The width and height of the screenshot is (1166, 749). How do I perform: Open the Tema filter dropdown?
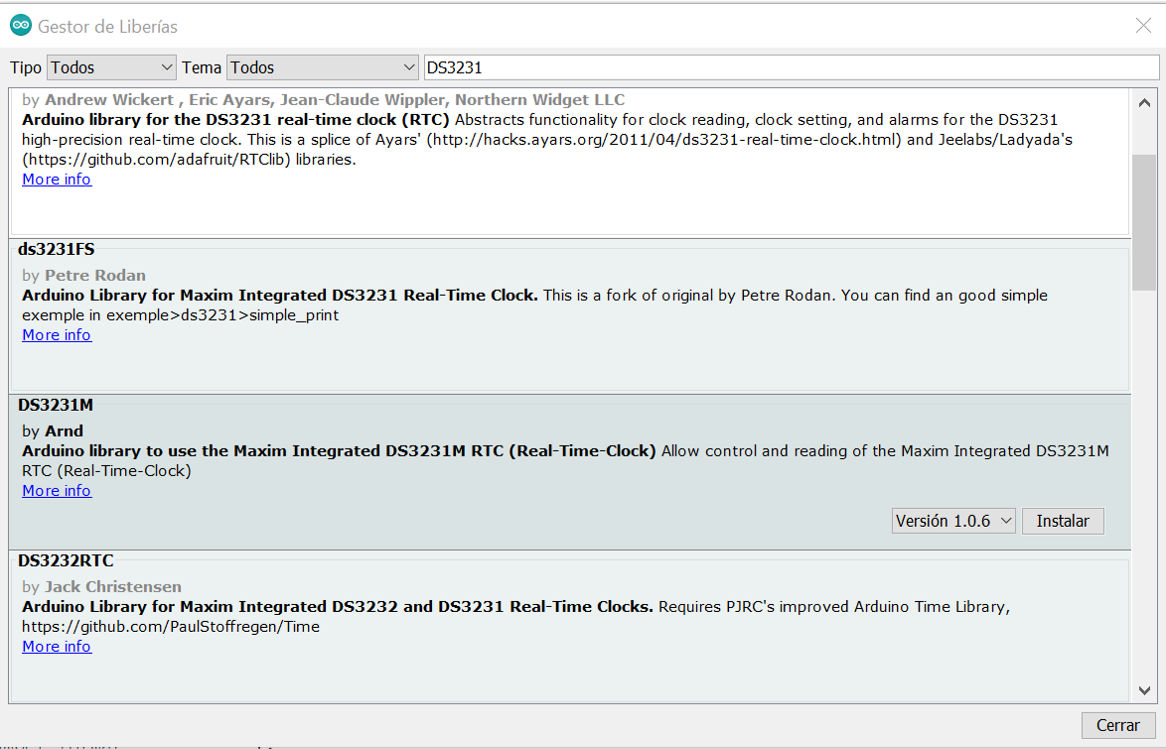pos(322,68)
